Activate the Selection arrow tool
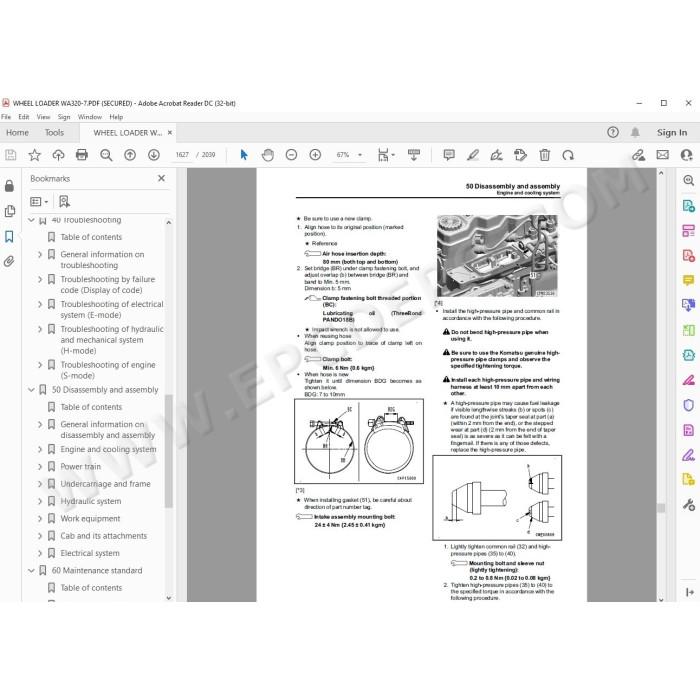Screen dimensions: 700x700 point(244,155)
